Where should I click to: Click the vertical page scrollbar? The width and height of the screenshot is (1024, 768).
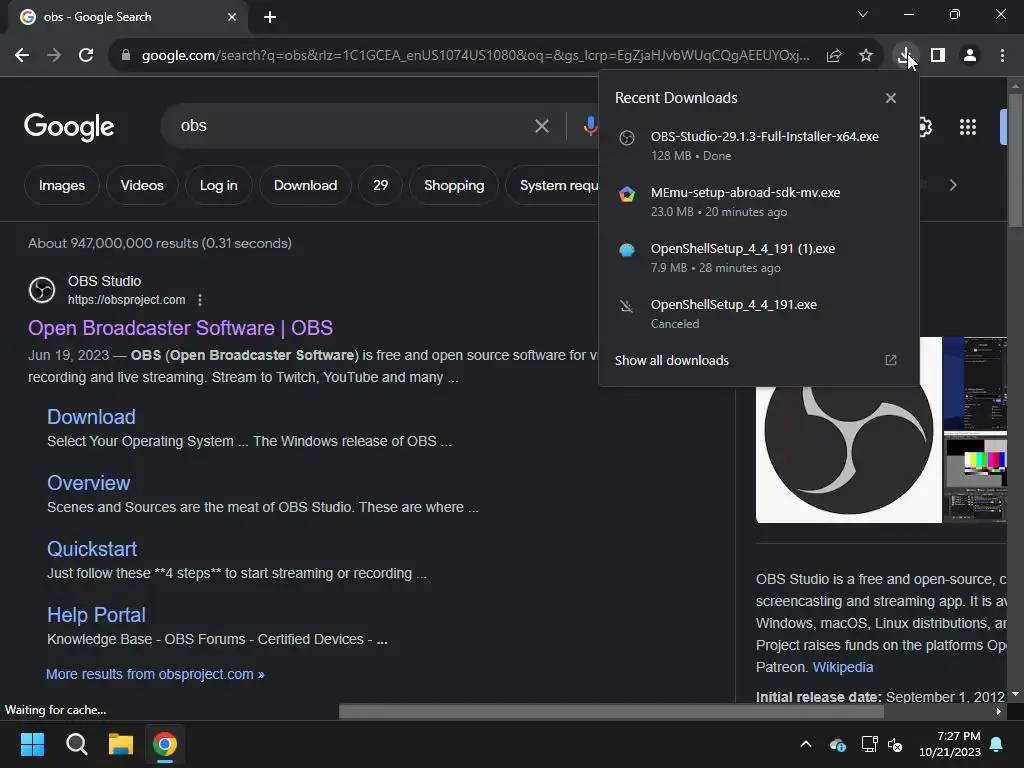1015,161
